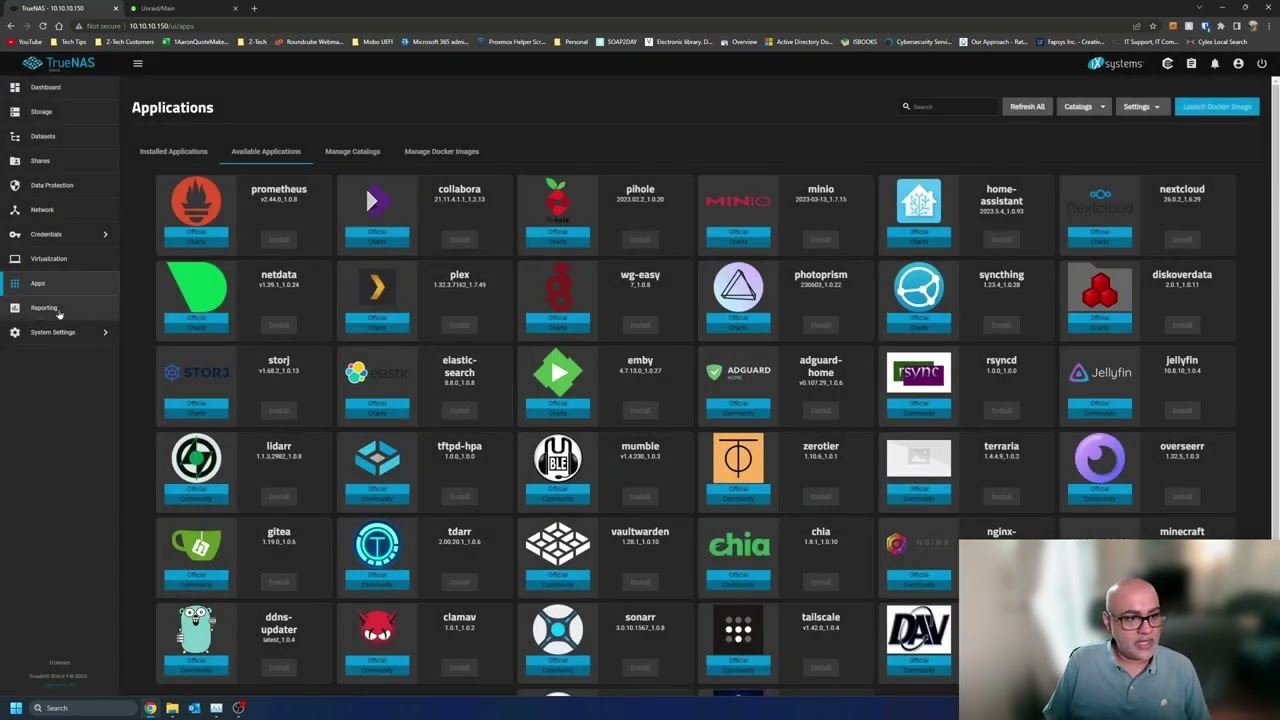Click the diskoverdata red cubes icon
This screenshot has width=1280, height=720.
click(x=1100, y=287)
